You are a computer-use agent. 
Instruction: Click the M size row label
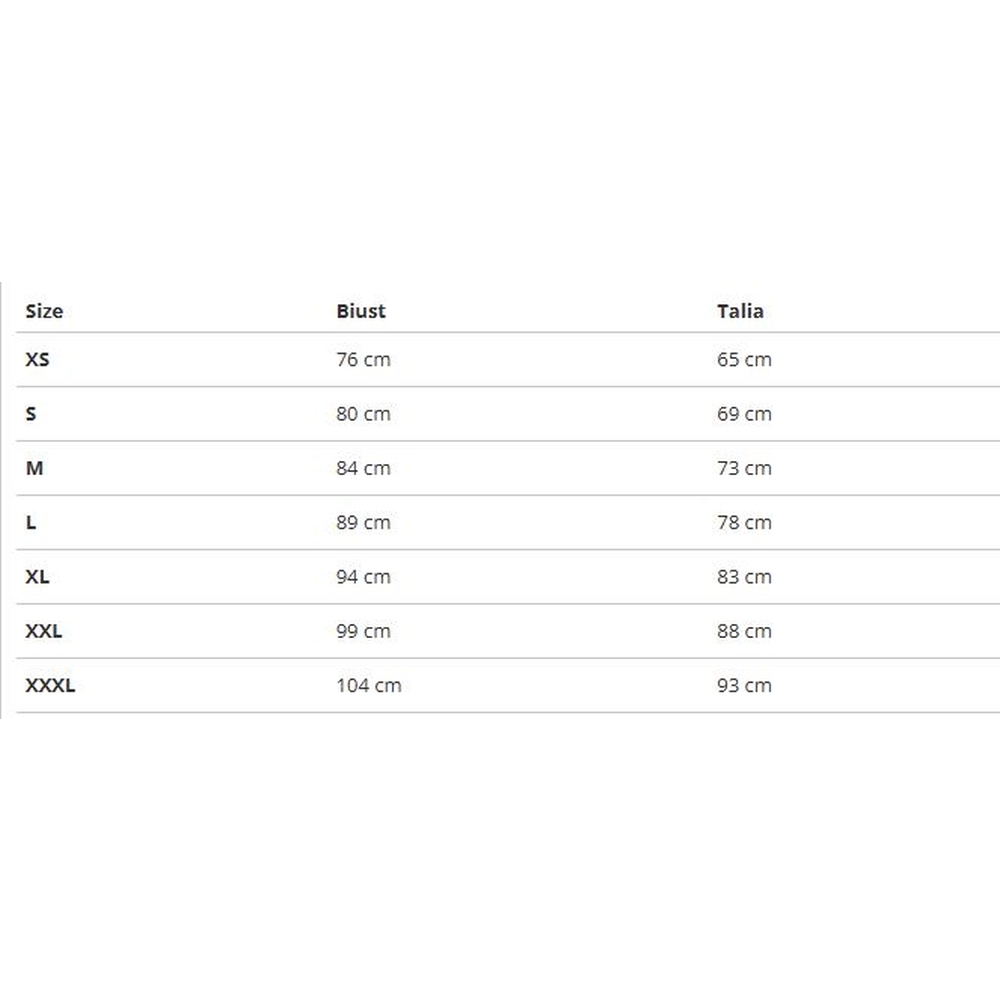pos(34,468)
